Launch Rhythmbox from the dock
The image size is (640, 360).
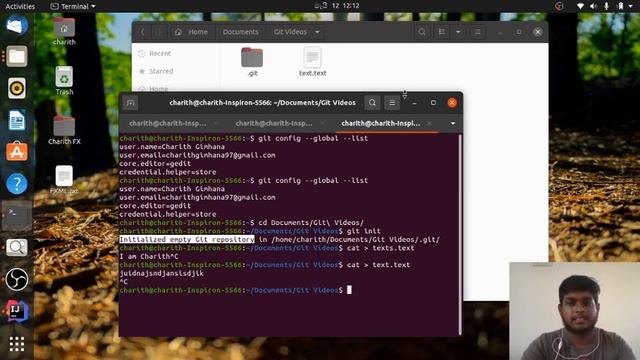[17, 88]
